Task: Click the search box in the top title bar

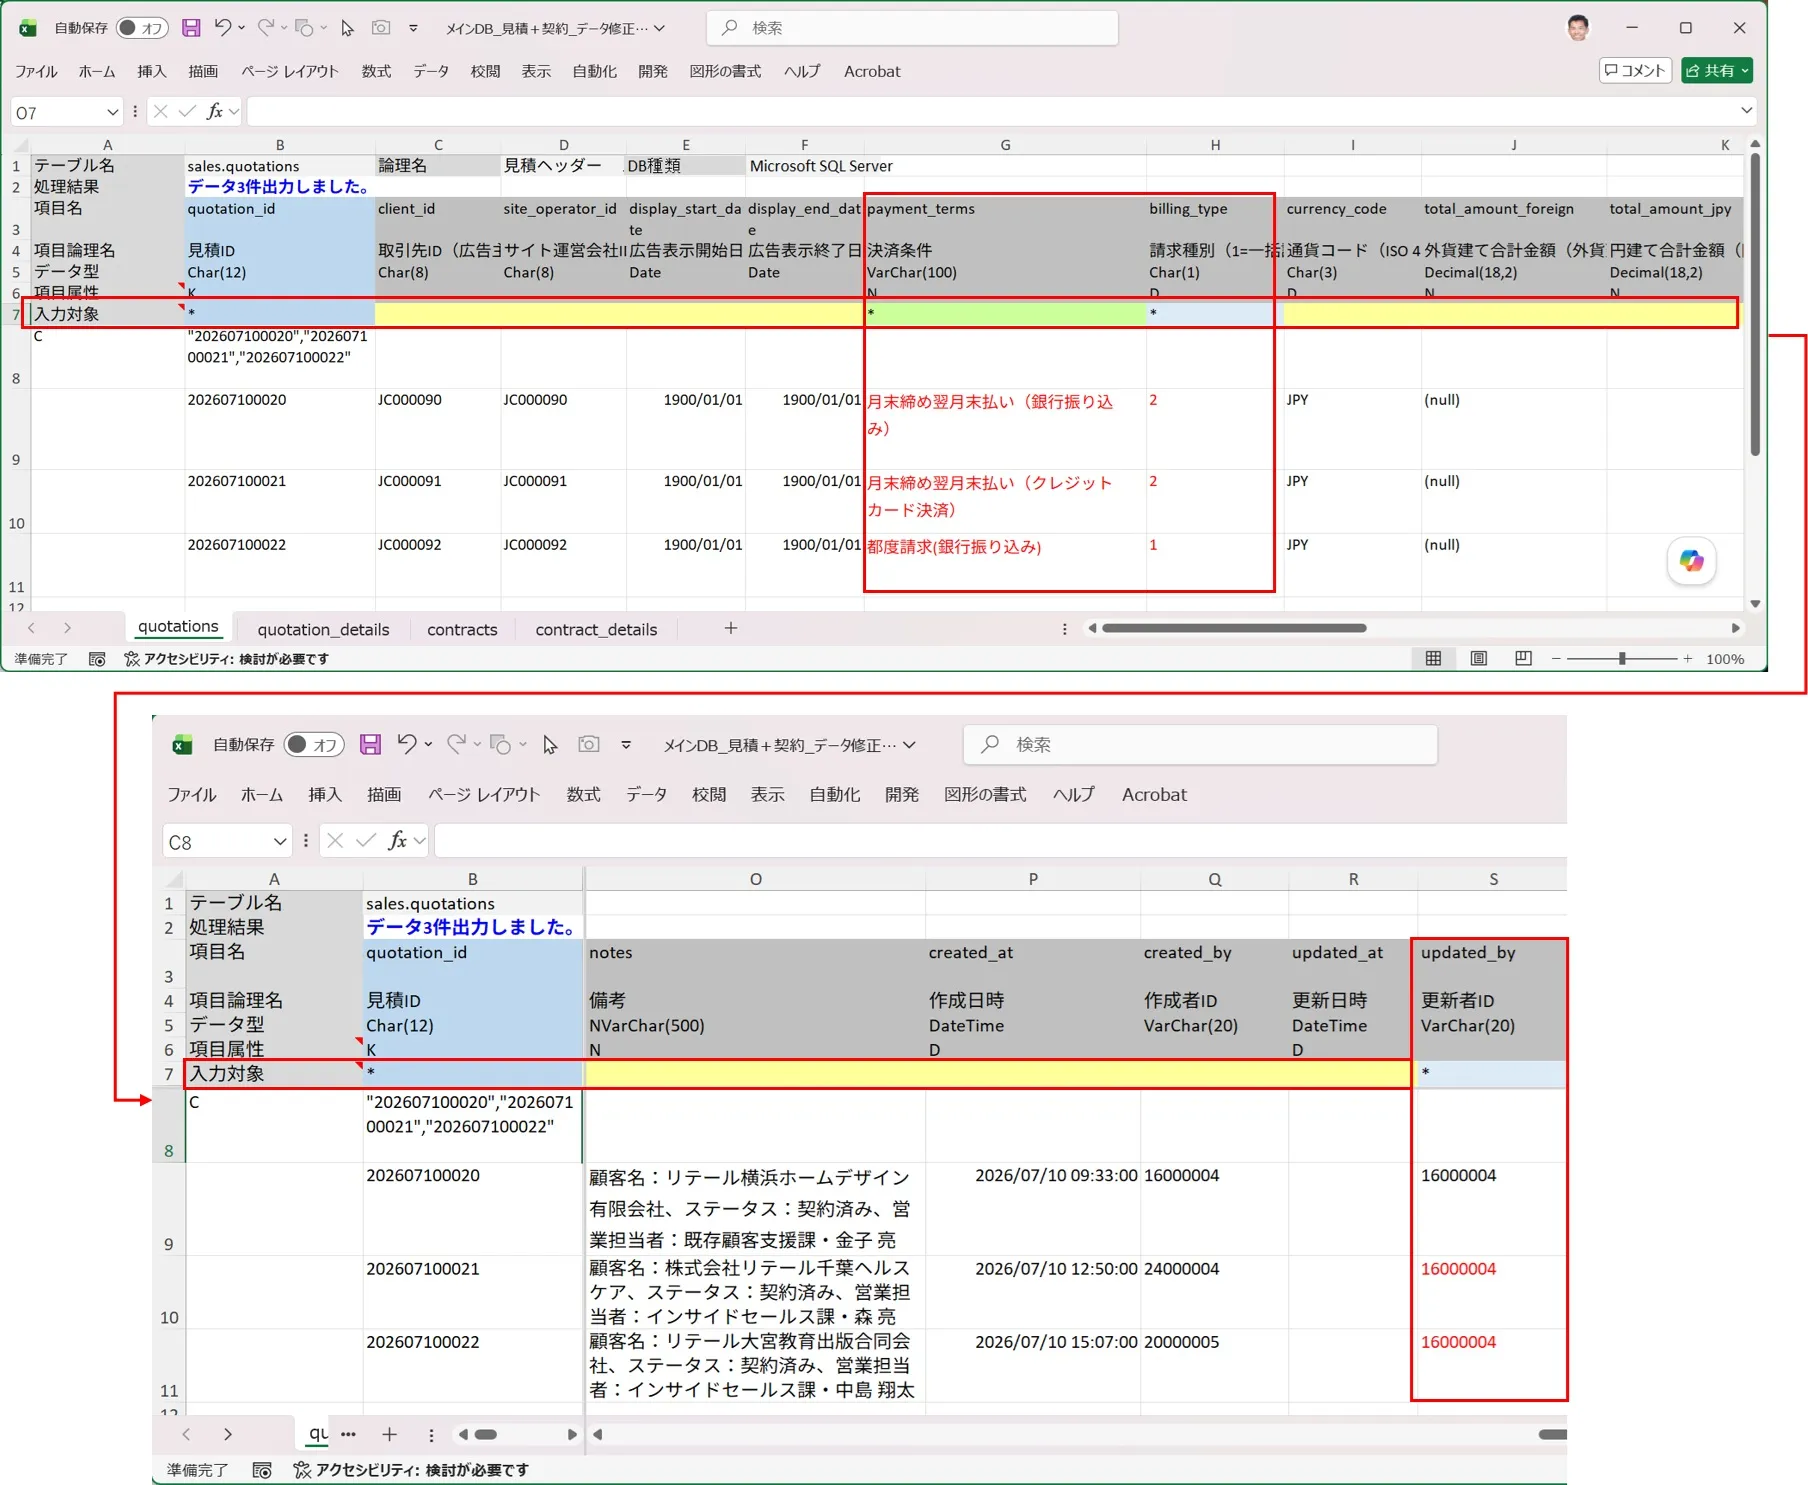Action: click(912, 28)
